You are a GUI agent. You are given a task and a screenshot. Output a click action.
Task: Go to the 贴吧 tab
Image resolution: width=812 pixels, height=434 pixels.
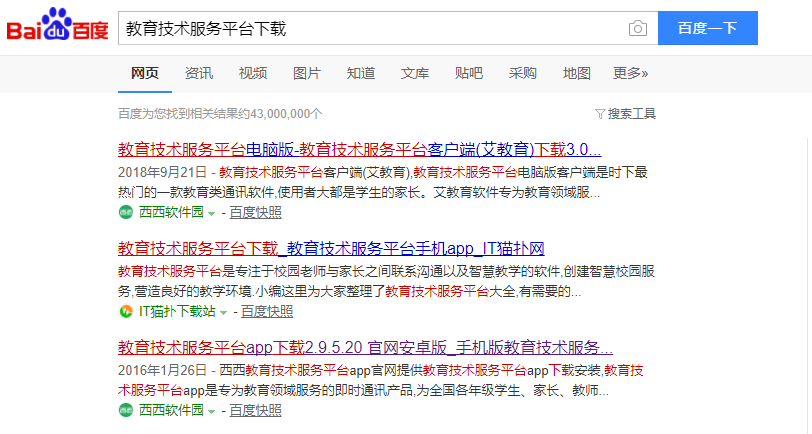469,73
